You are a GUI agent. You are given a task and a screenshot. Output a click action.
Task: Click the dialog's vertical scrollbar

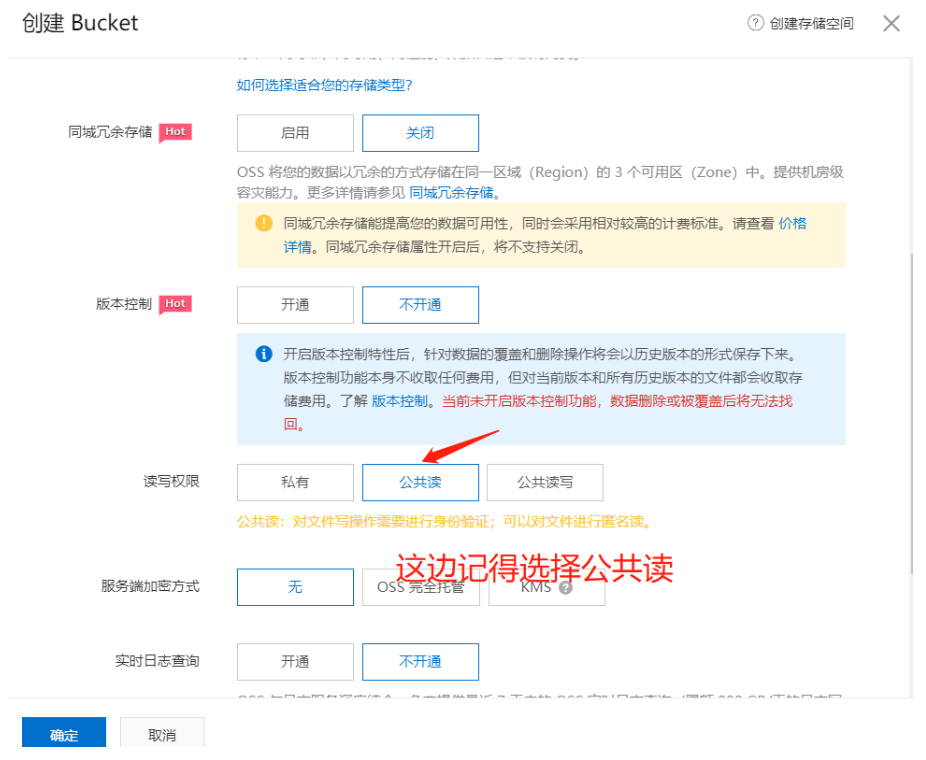pos(912,413)
